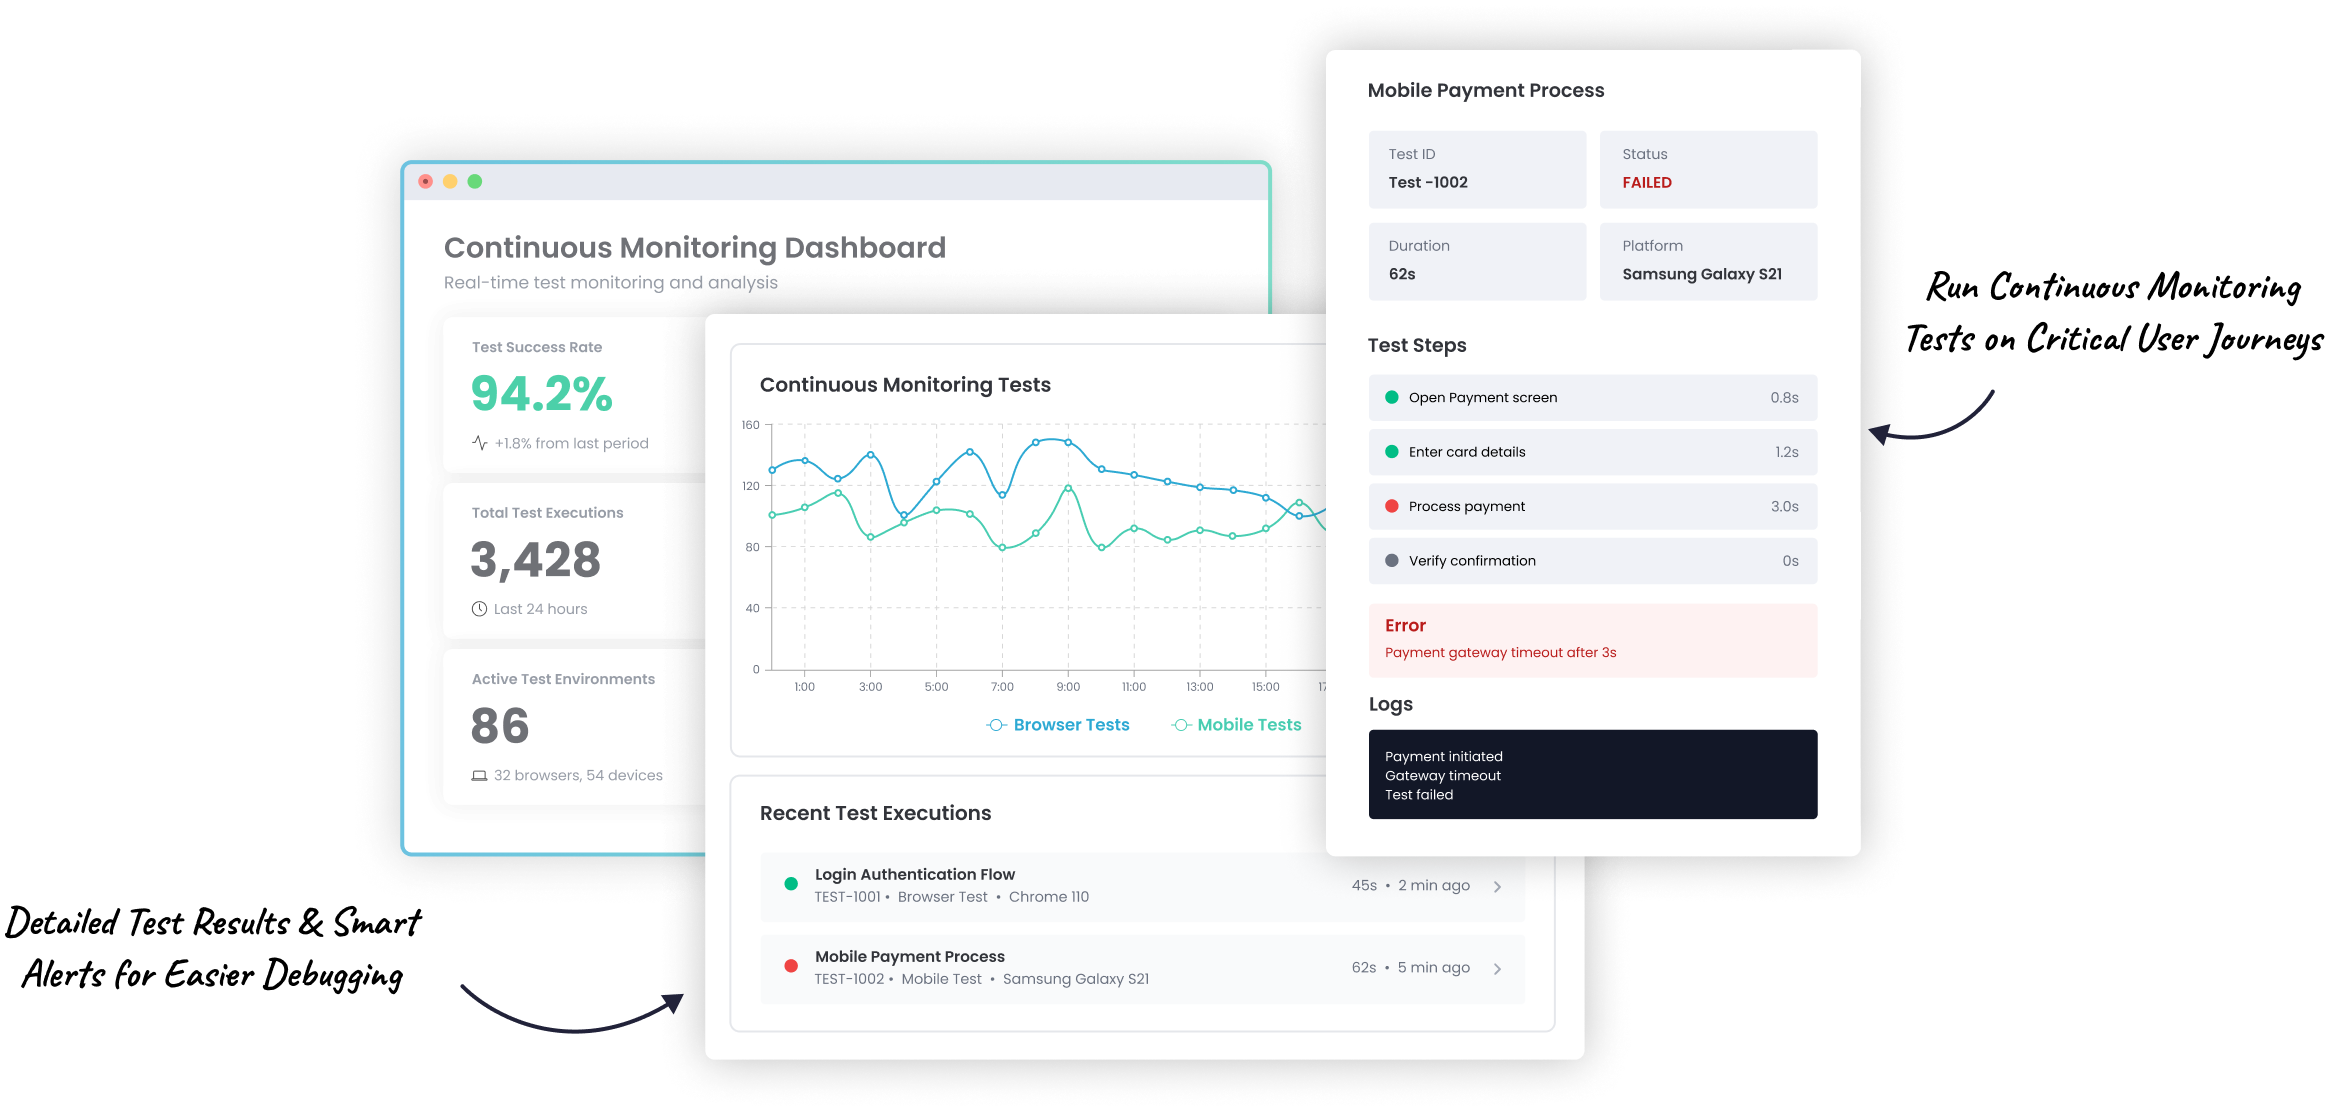Select the Total Test Executions card

(x=575, y=560)
